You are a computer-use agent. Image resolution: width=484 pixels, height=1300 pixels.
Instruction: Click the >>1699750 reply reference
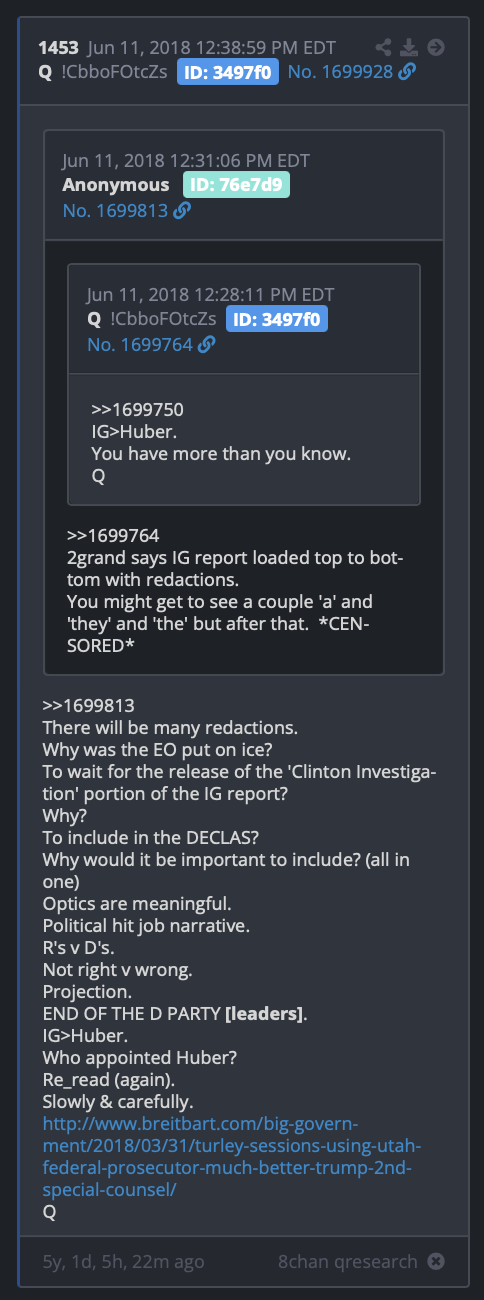(138, 409)
